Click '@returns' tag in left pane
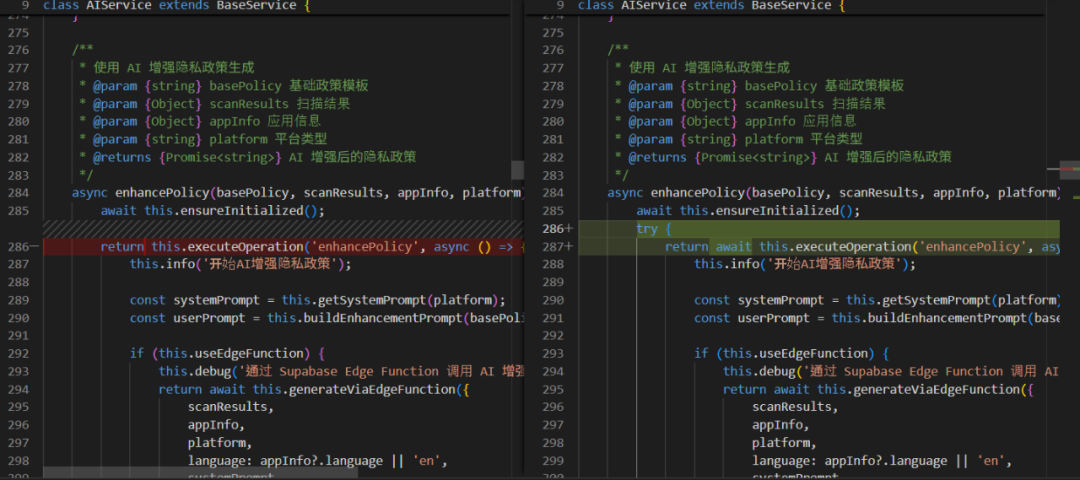Screen dimensions: 1080x480 point(122,157)
